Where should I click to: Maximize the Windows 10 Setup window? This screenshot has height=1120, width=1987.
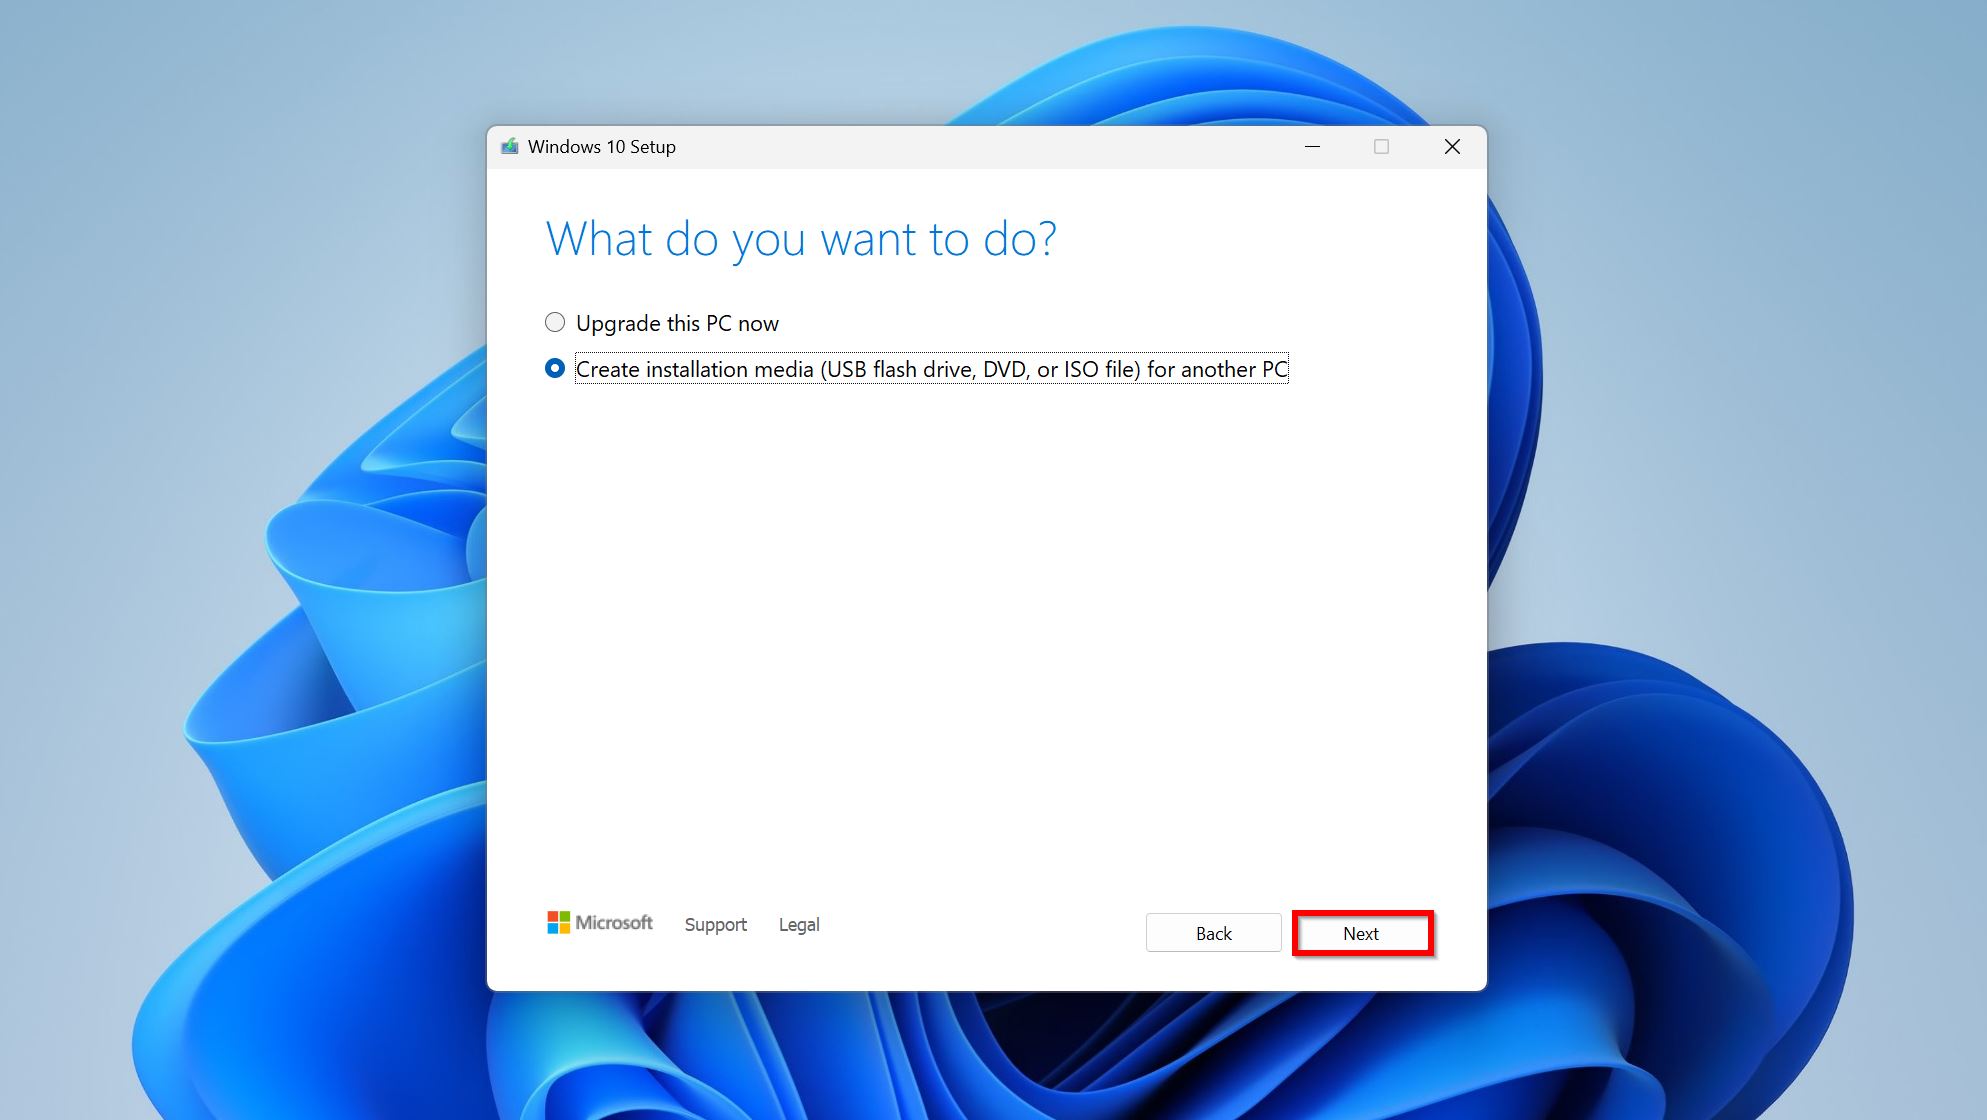[1380, 146]
